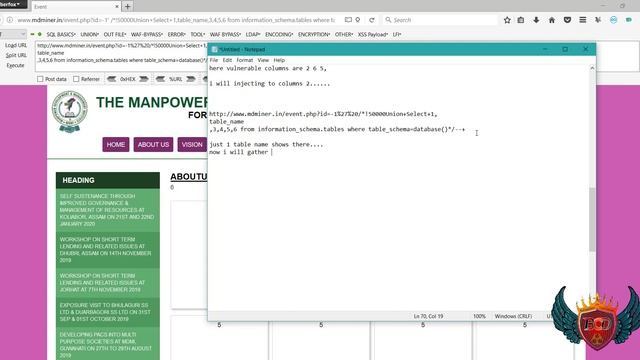Image resolution: width=640 pixels, height=360 pixels.
Task: Click the reload page icon
Action: [x=372, y=20]
